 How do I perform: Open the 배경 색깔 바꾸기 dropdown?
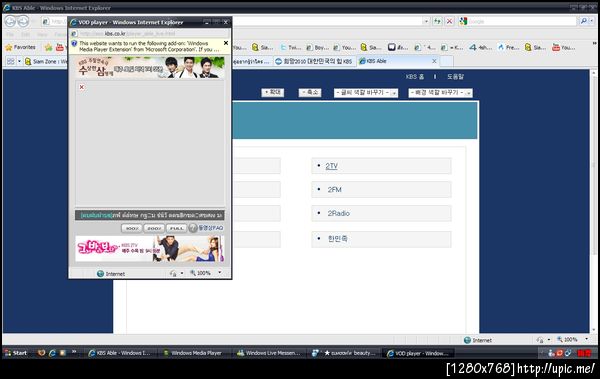click(440, 93)
